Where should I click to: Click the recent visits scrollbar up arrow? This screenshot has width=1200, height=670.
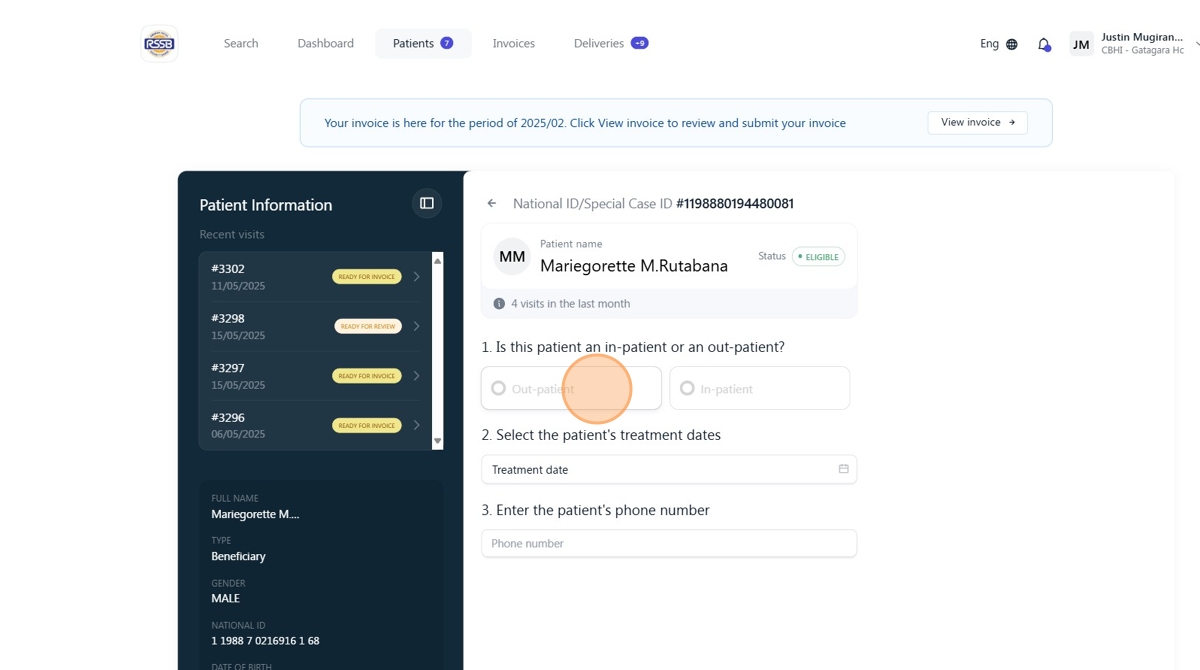pos(437,260)
